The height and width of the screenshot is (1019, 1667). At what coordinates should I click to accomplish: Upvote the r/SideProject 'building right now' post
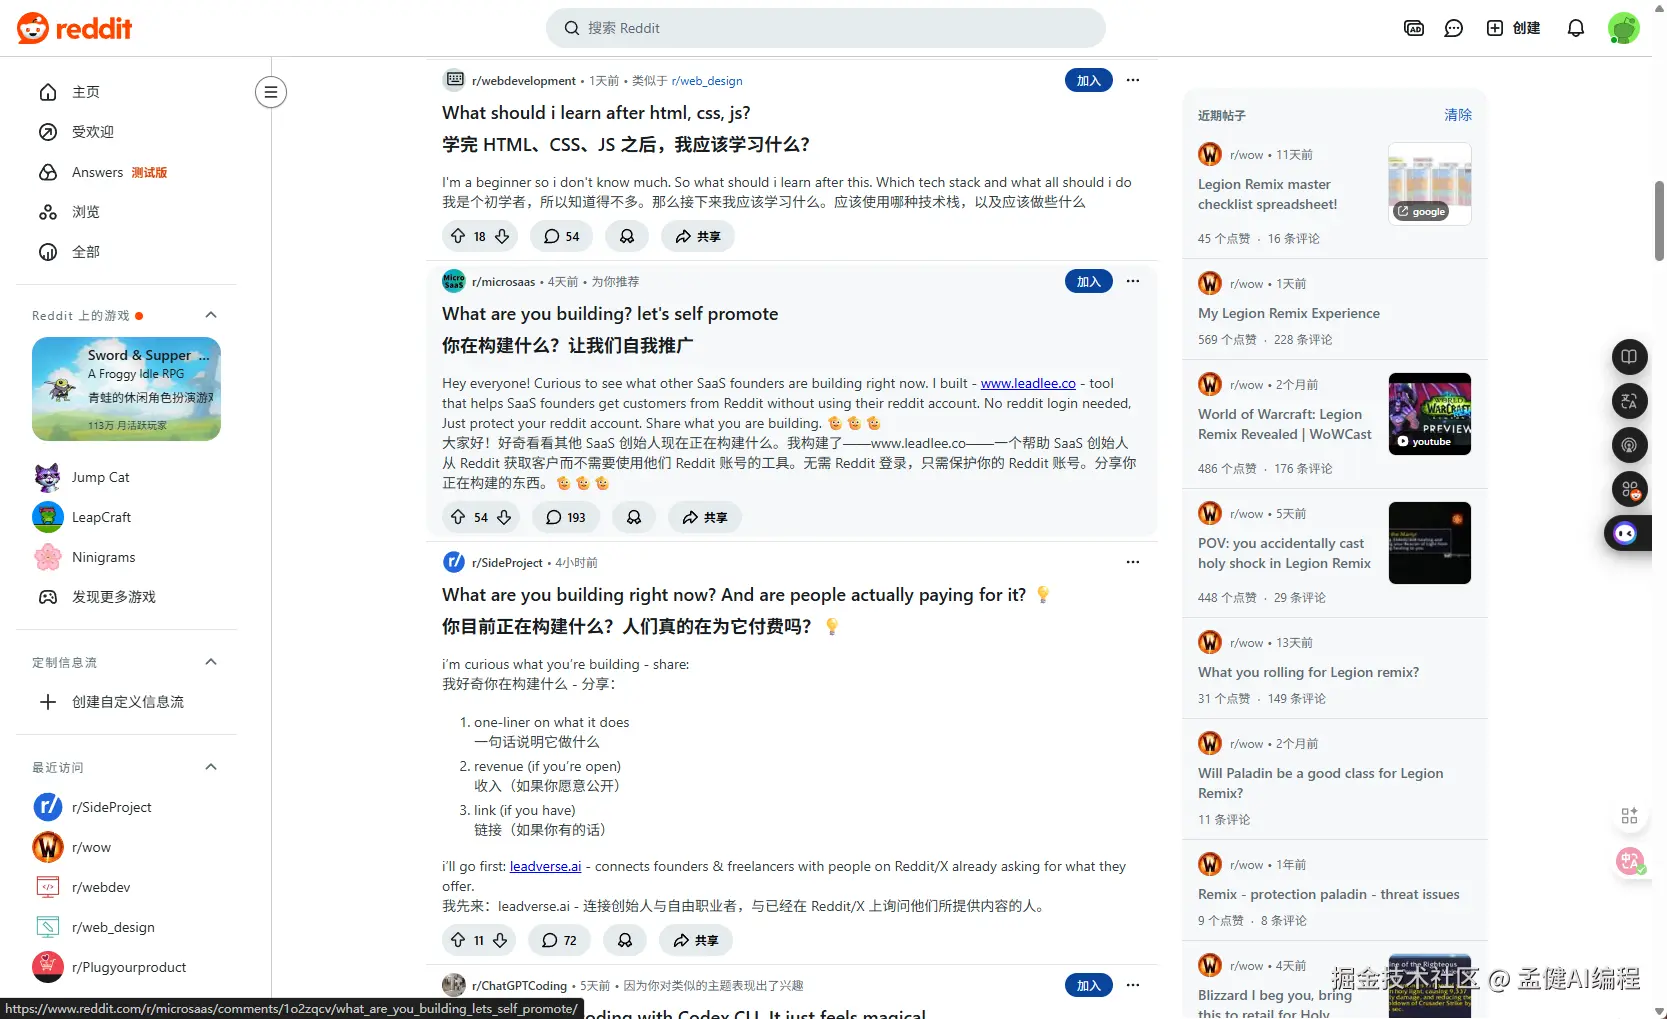[458, 940]
